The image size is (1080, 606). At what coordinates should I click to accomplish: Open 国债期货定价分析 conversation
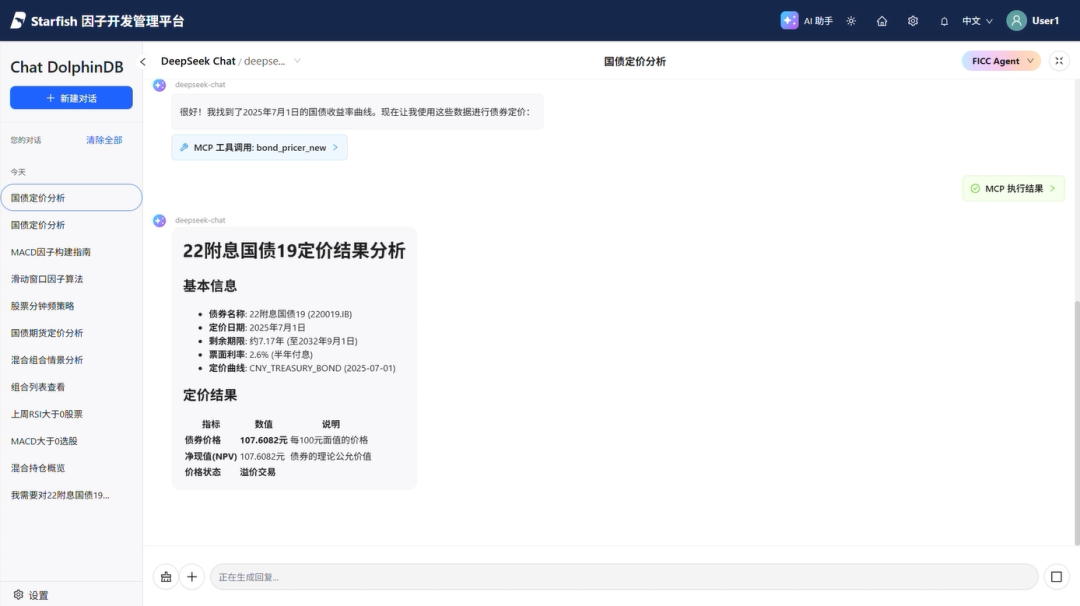pyautogui.click(x=71, y=333)
